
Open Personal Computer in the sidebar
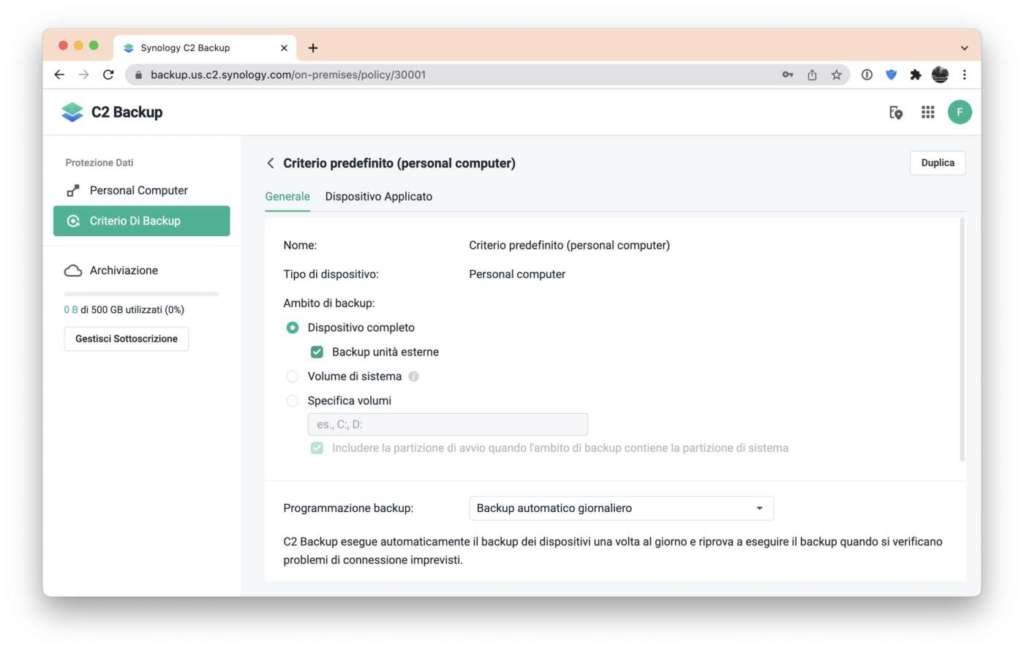139,190
